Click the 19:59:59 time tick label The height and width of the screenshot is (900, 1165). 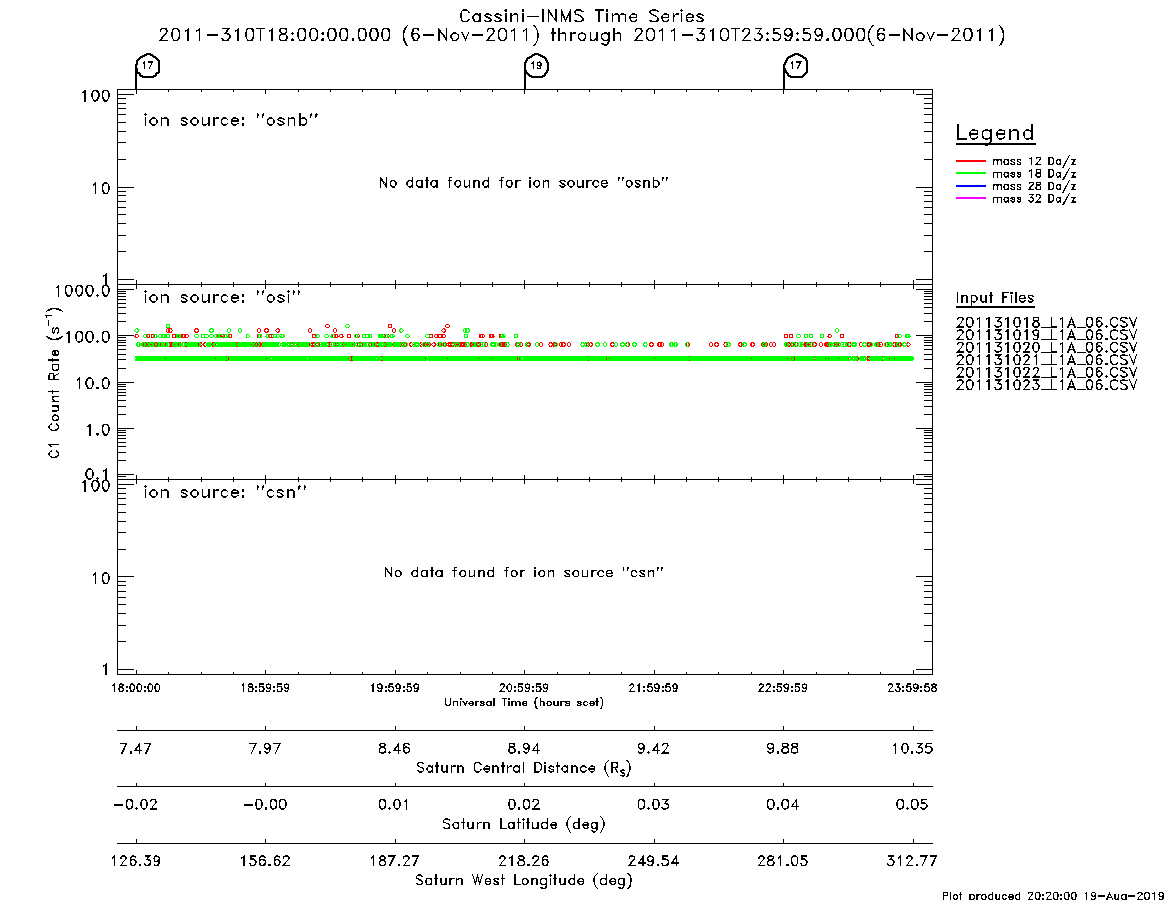[395, 688]
